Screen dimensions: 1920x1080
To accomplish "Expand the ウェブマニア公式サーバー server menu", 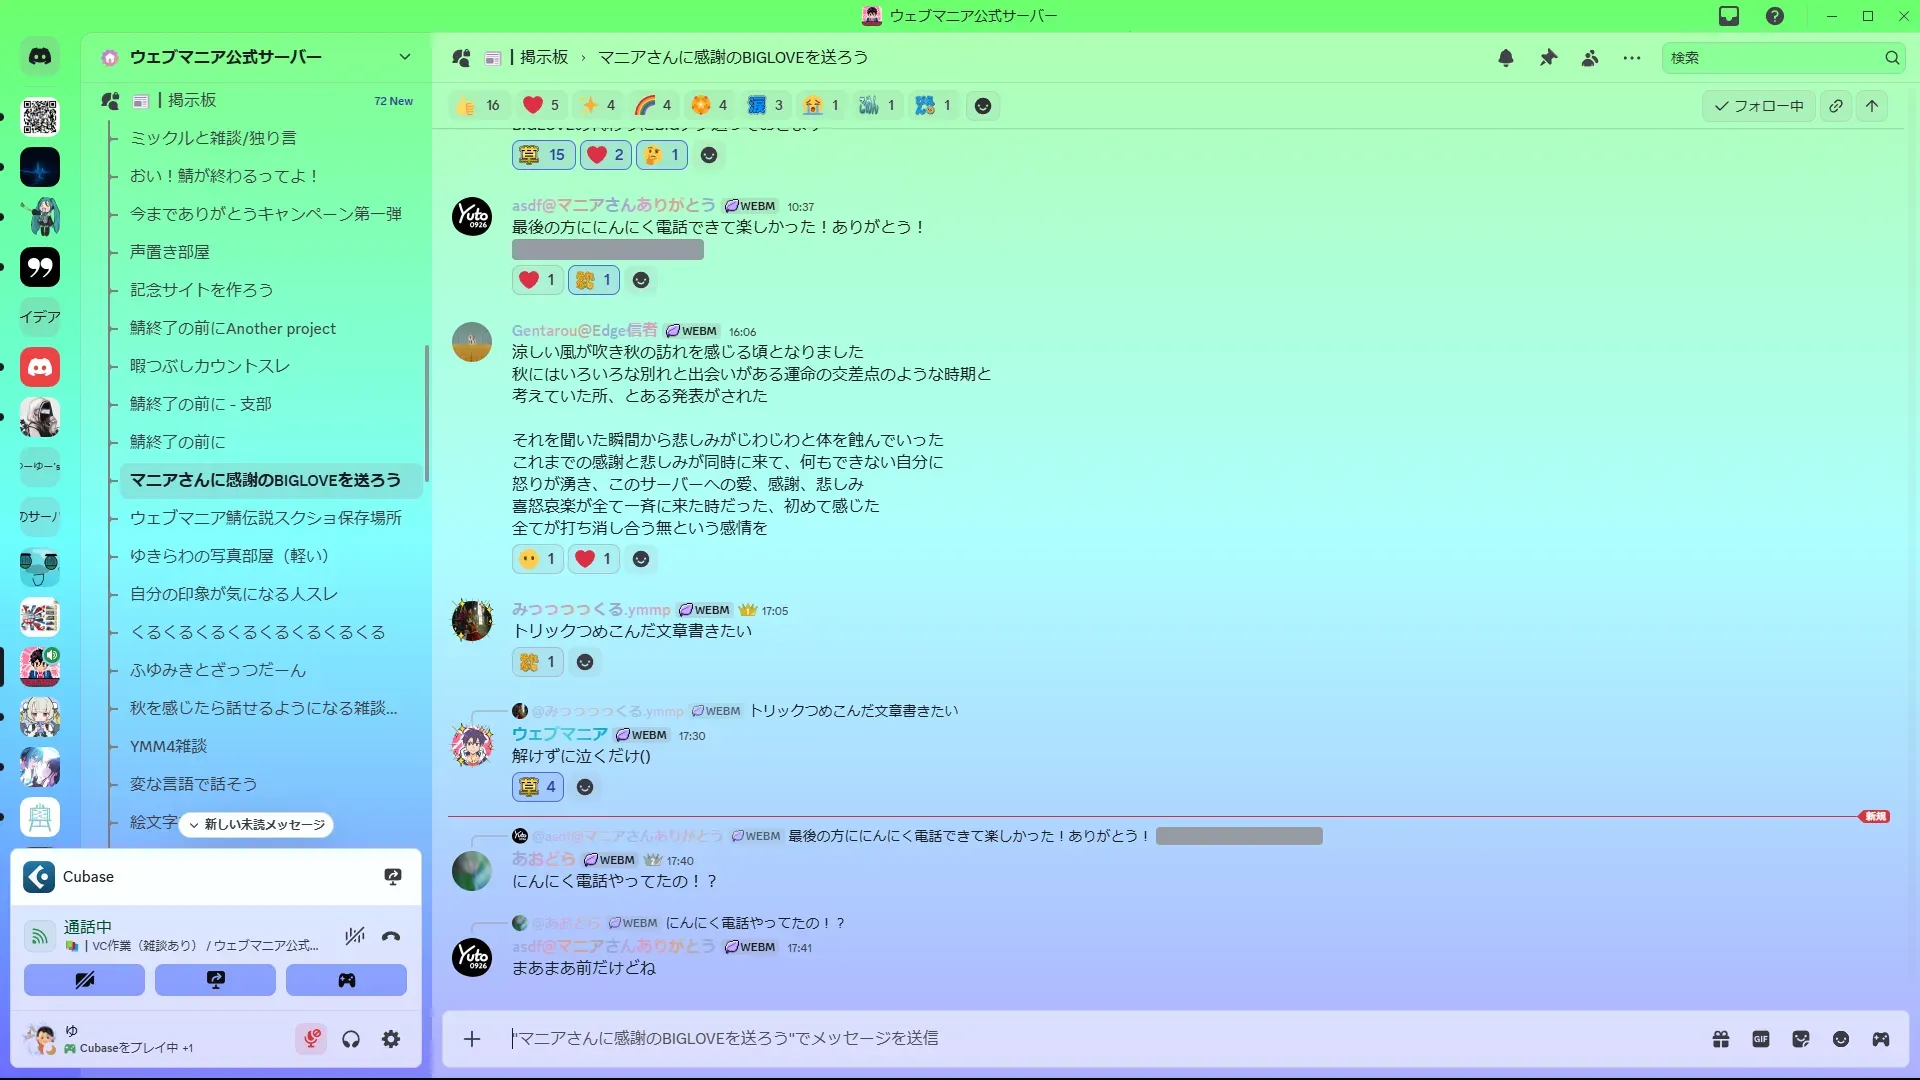I will (405, 57).
